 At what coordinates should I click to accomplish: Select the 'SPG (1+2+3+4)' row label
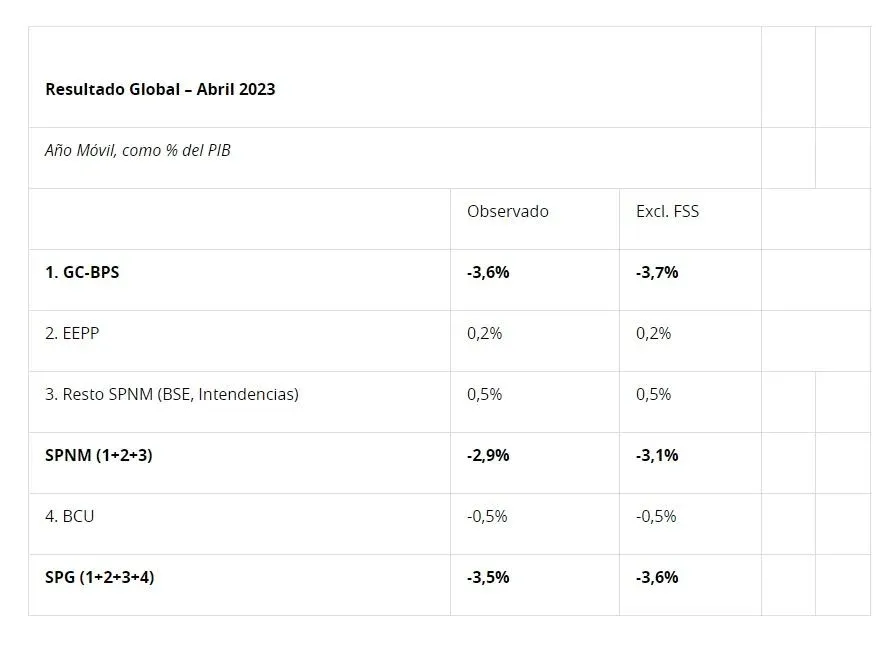tap(100, 577)
